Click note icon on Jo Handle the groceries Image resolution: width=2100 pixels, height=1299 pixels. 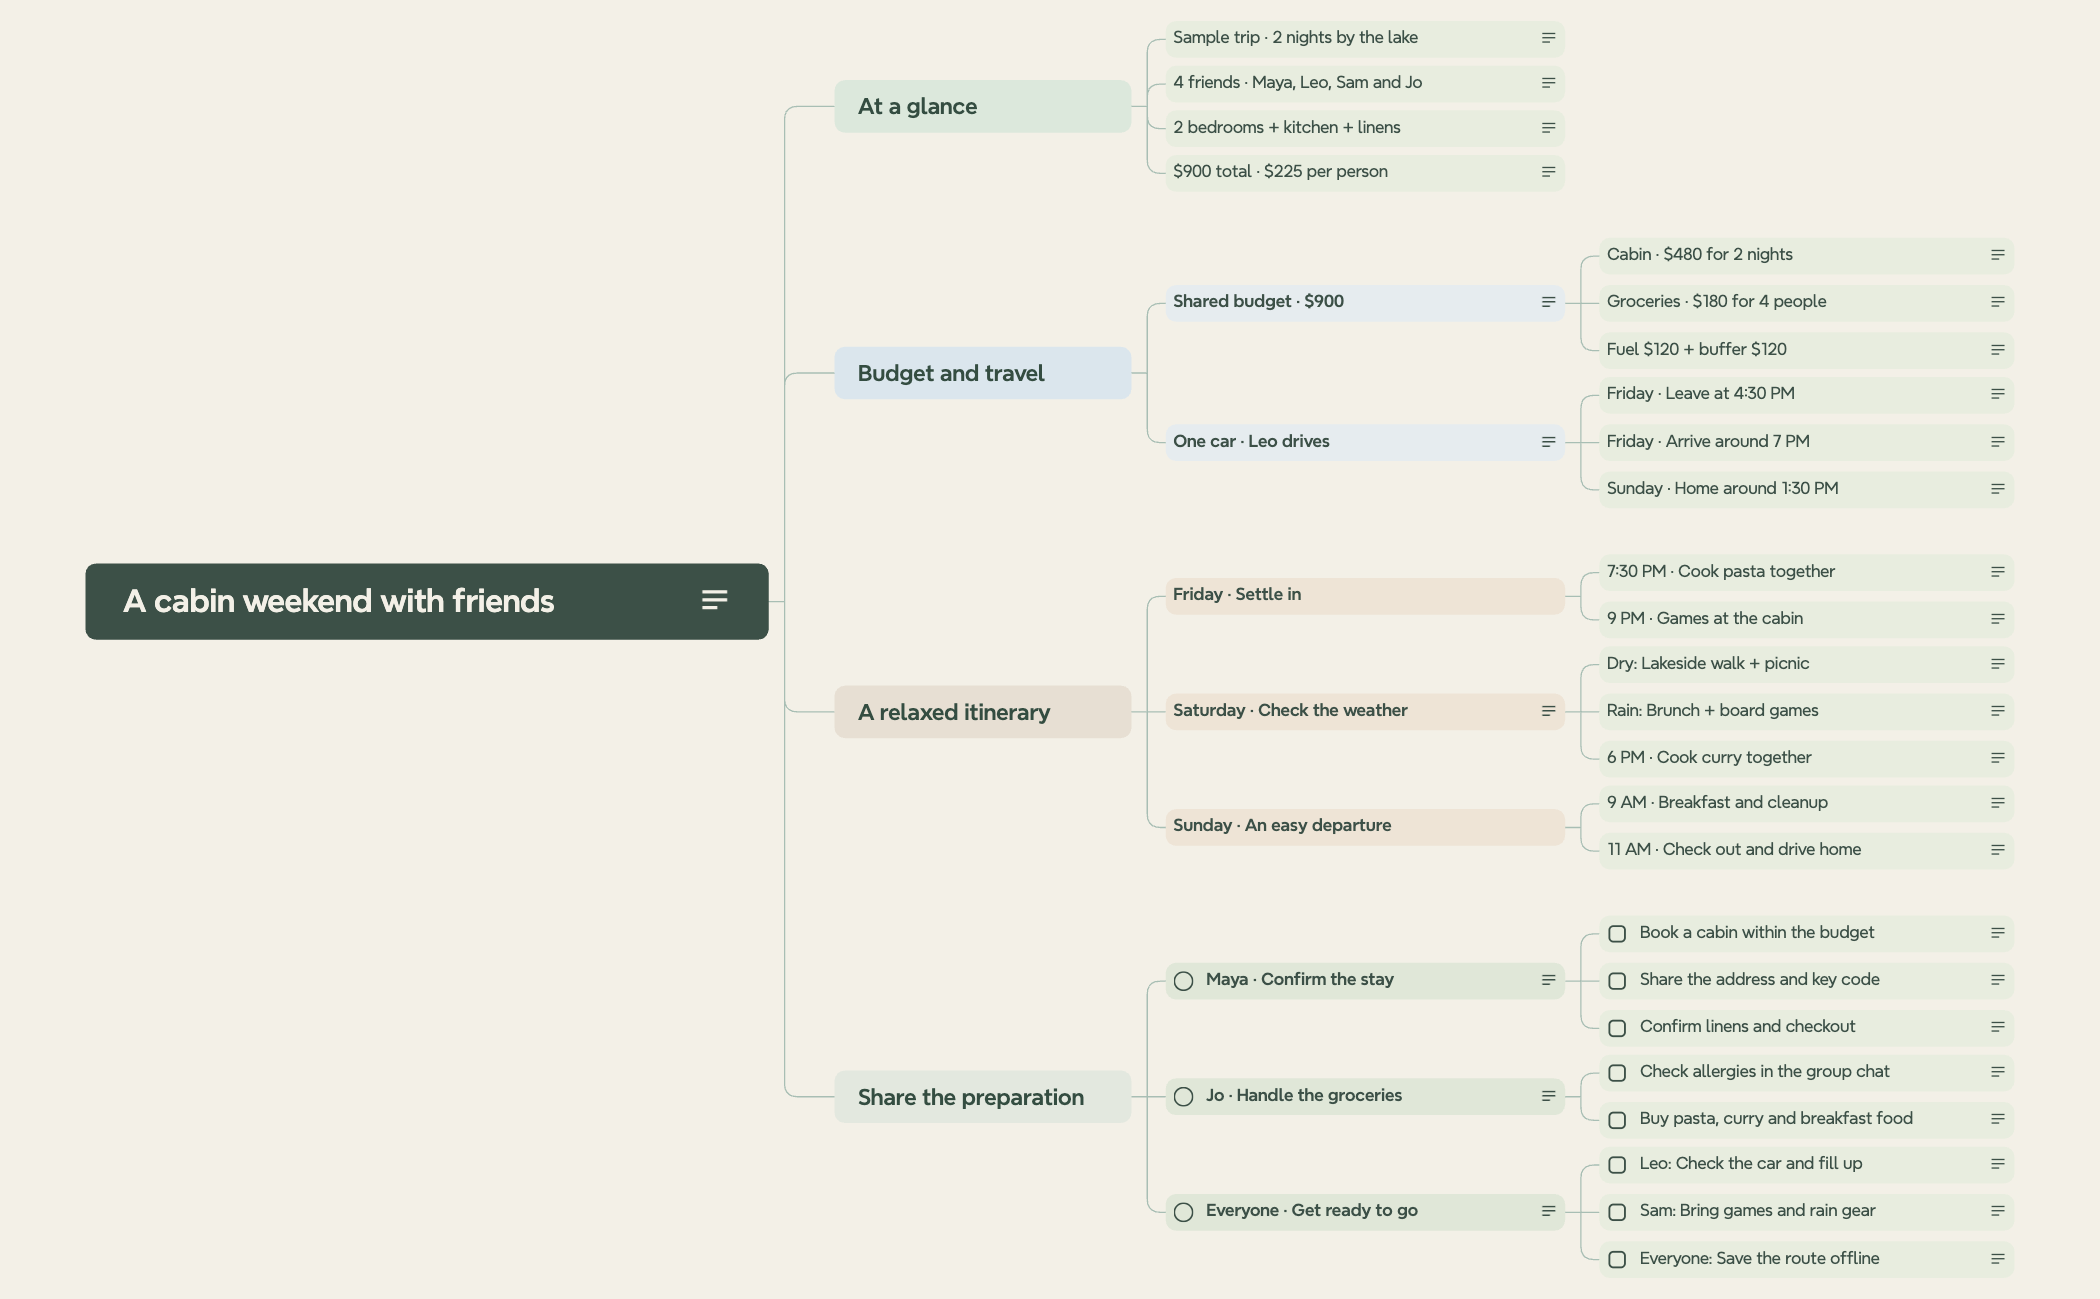(1548, 1096)
